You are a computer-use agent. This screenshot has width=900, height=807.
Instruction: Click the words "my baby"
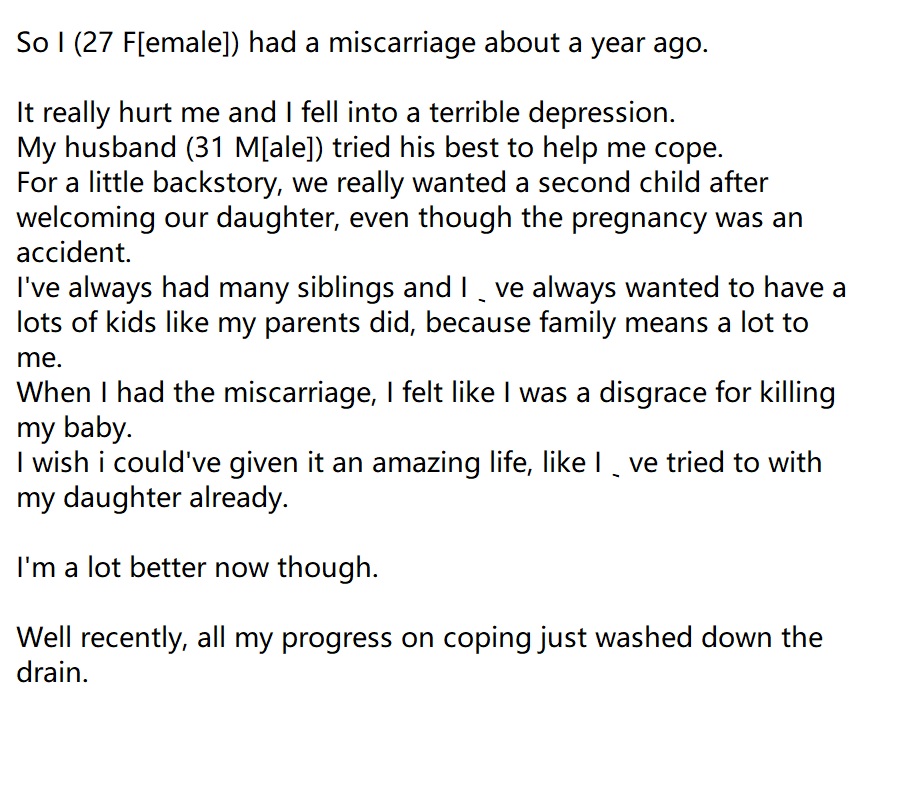click(71, 428)
